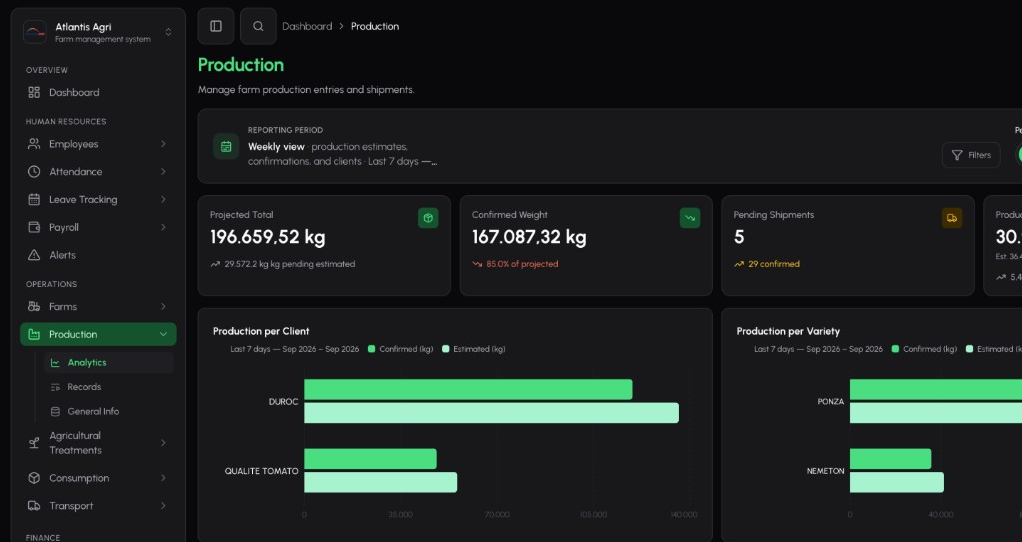1022x542 pixels.
Task: Click the Records list icon
Action: [x=55, y=387]
